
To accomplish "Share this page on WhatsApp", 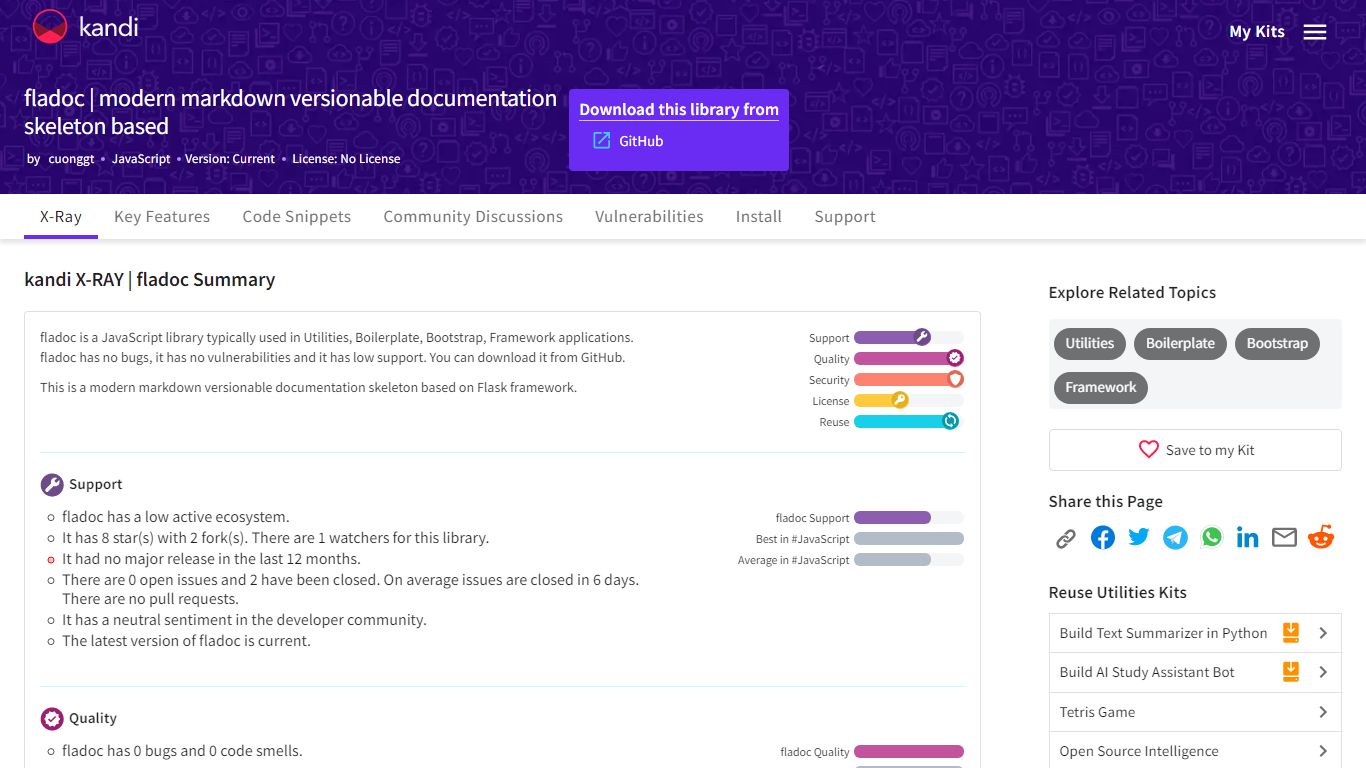I will pos(1212,537).
